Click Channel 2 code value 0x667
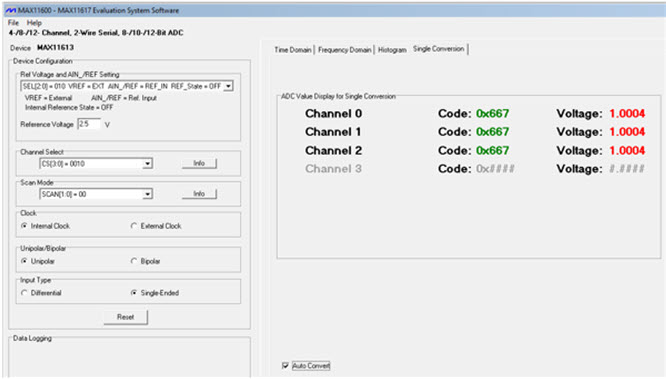The width and height of the screenshot is (666, 379). click(492, 151)
